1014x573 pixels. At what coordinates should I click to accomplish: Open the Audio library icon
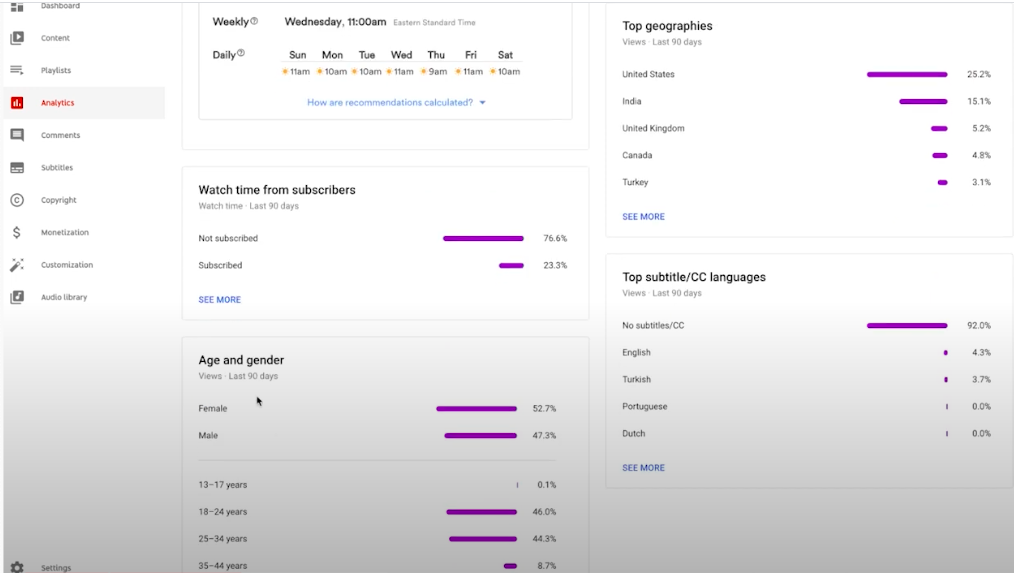pyautogui.click(x=17, y=297)
